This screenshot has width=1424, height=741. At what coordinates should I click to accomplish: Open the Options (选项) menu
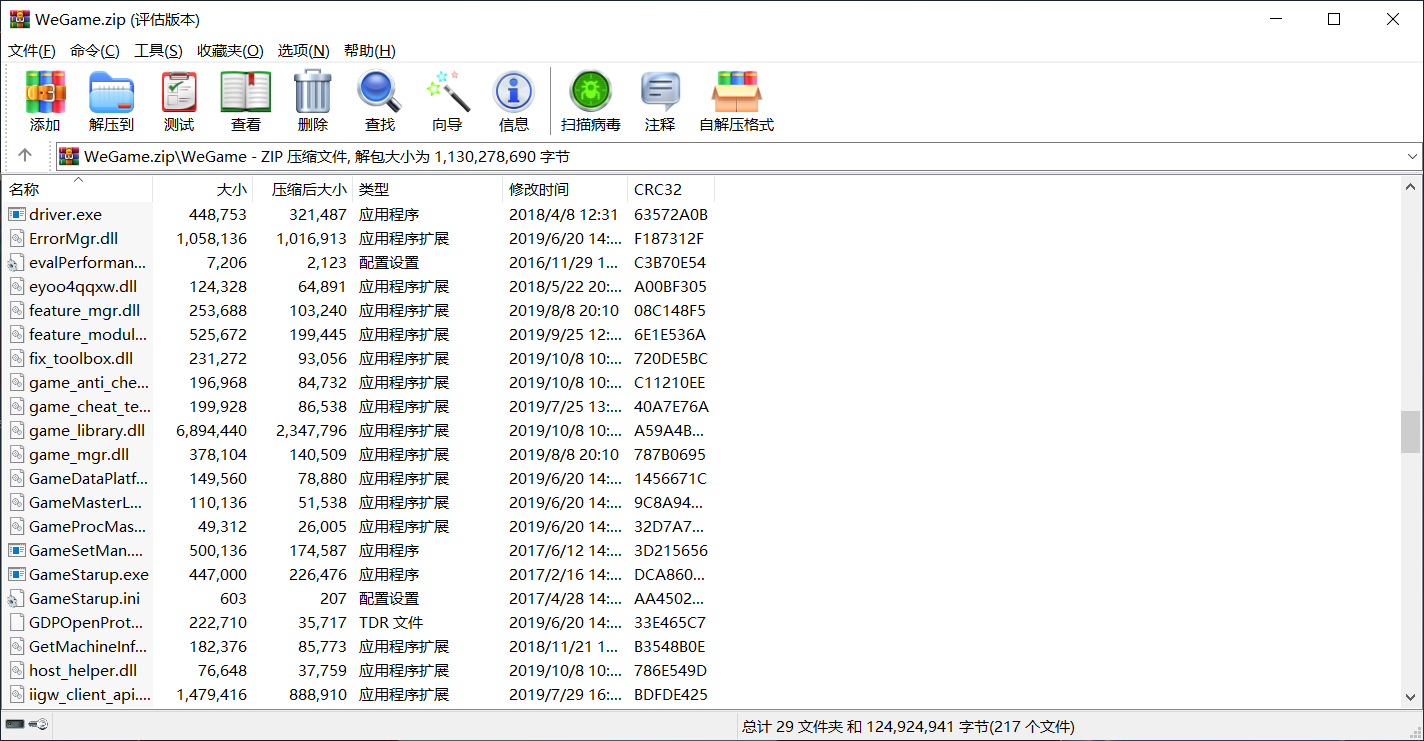tap(304, 51)
